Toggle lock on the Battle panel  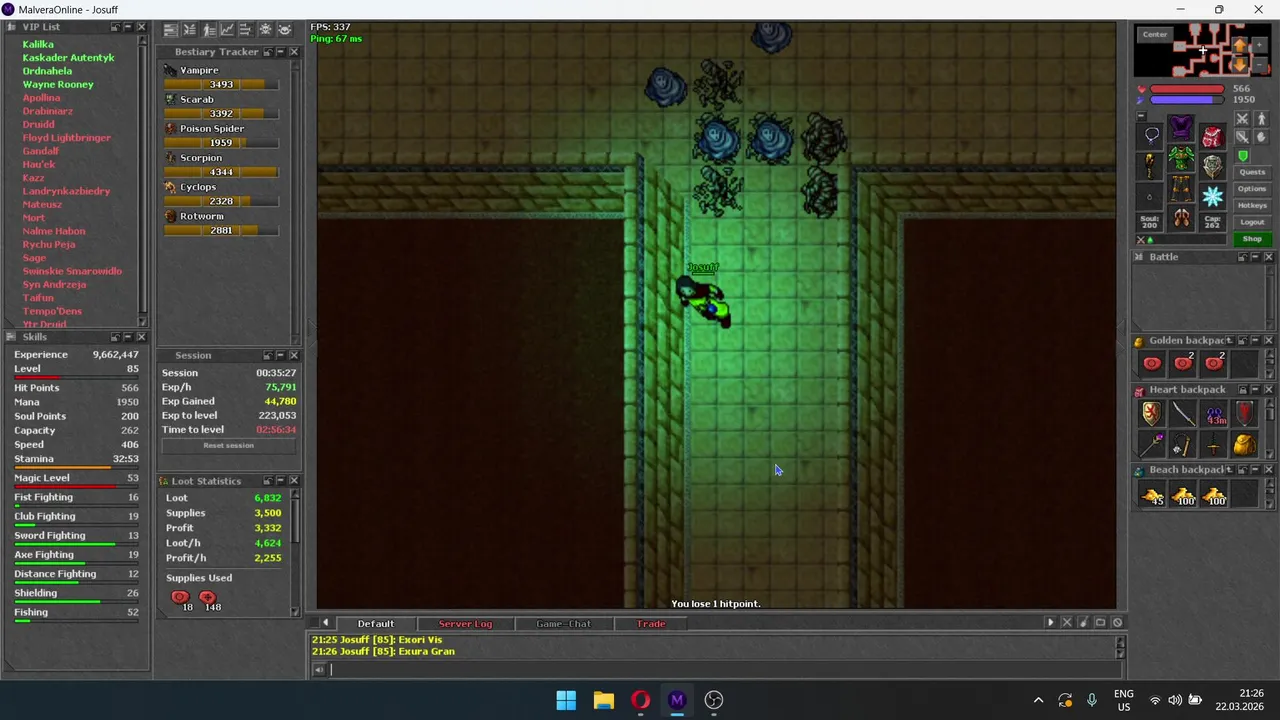coord(1242,257)
